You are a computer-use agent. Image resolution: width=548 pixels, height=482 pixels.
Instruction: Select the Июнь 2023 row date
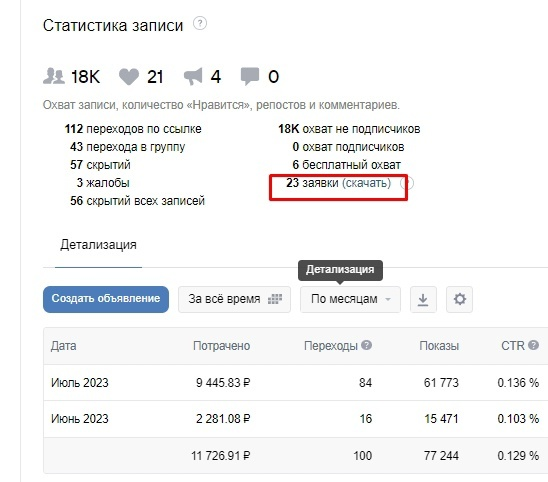pos(80,419)
